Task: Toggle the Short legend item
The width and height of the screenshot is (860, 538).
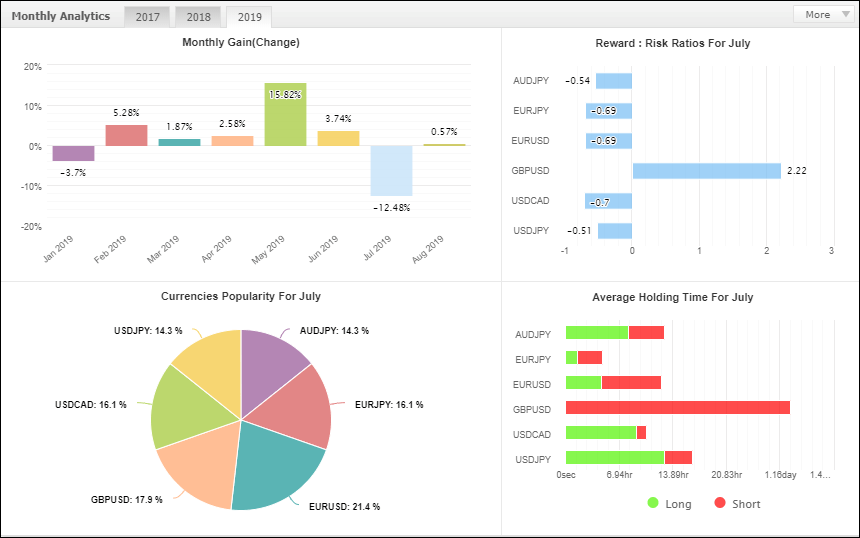Action: click(x=737, y=503)
